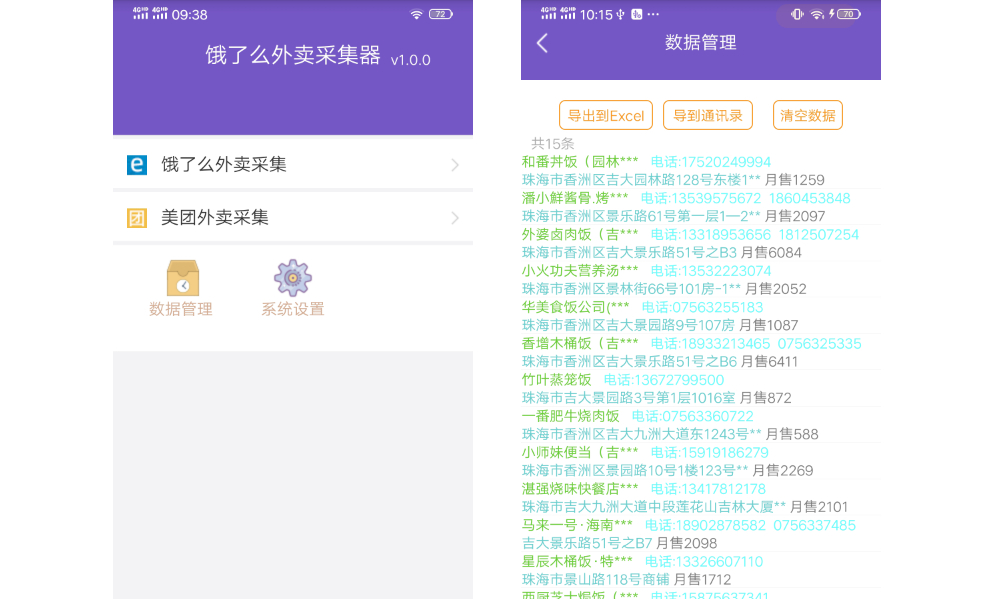Screen dimensions: 992x599
Task: Tap the vibrate mode icon in the status bar
Action: click(x=797, y=14)
